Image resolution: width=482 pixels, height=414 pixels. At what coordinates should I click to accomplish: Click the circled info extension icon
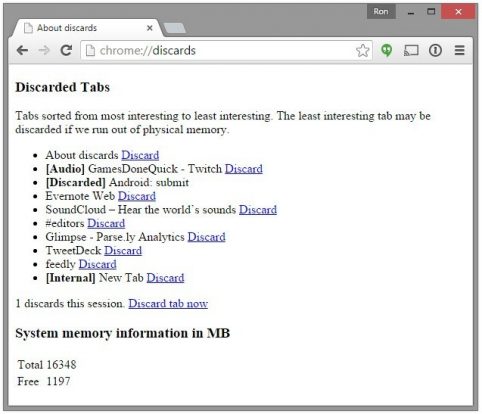435,50
